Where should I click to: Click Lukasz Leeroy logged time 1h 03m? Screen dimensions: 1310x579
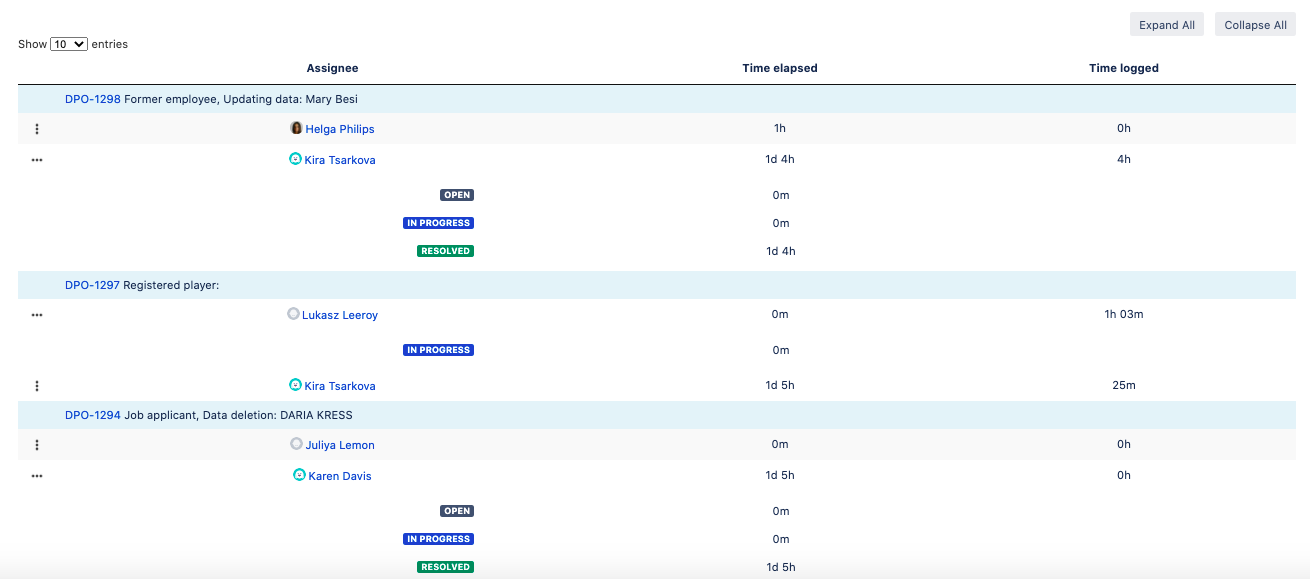point(1124,315)
